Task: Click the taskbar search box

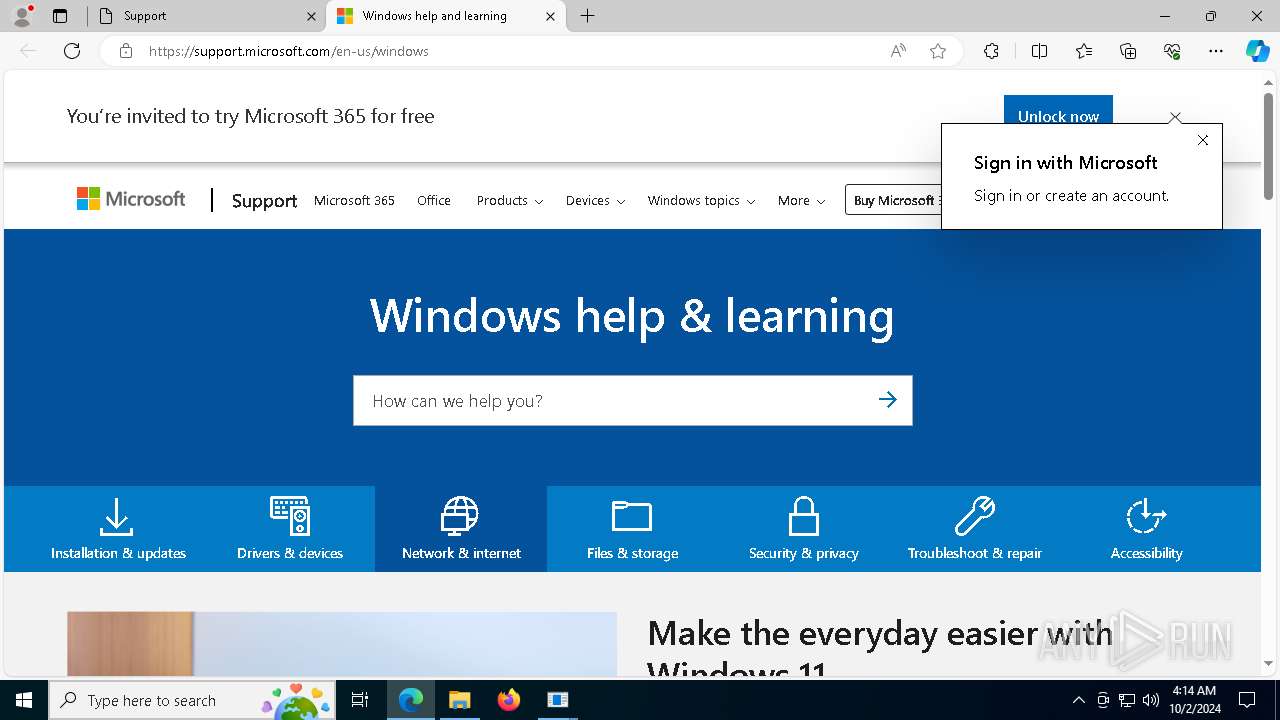Action: coord(192,700)
